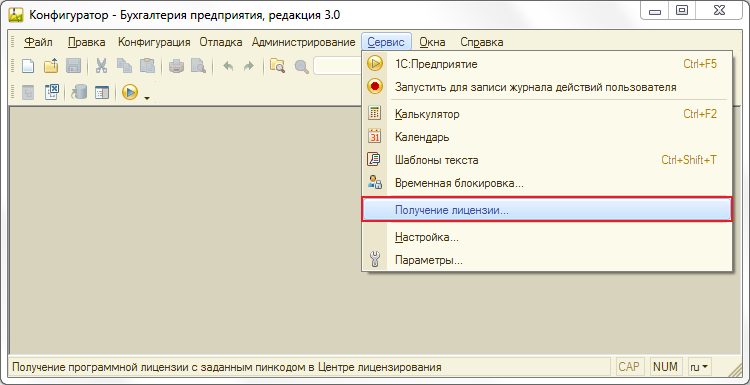Cut selection with scissors icon
This screenshot has height=385, width=750.
tap(101, 66)
